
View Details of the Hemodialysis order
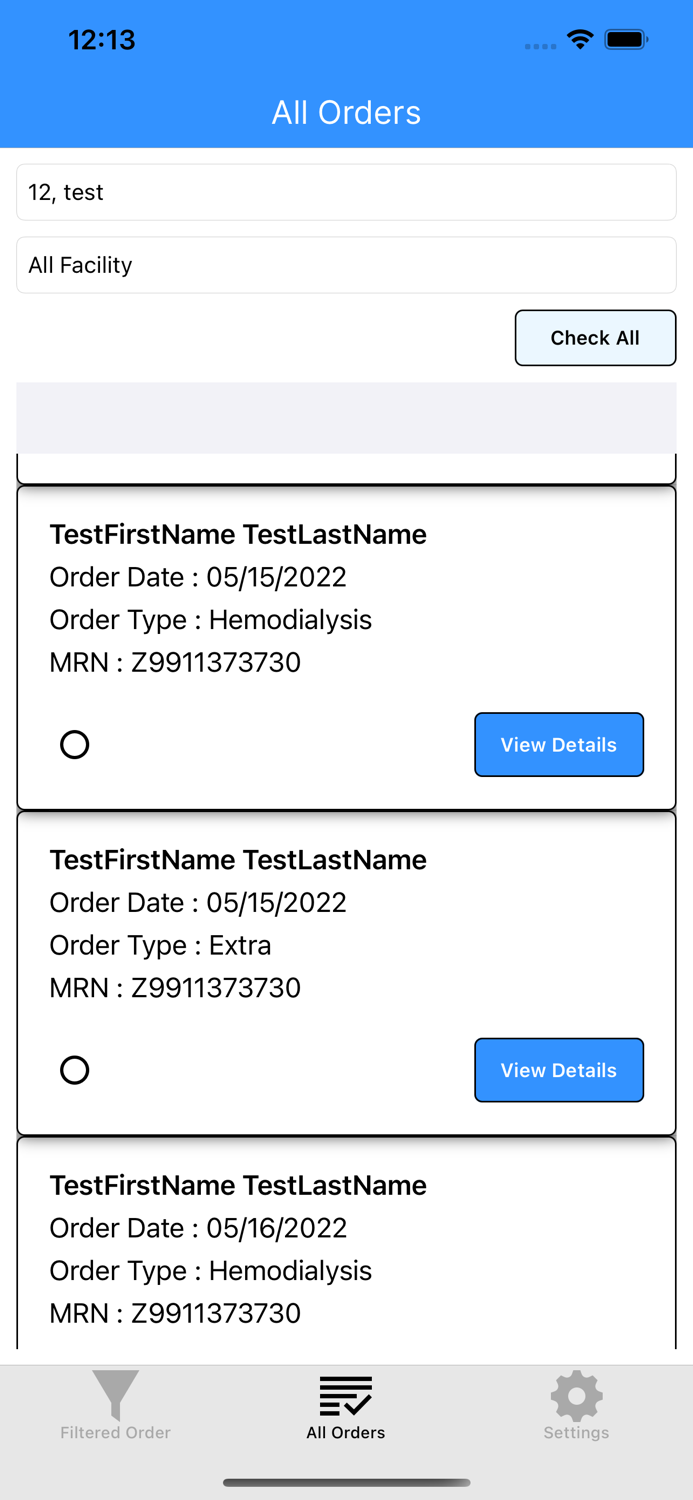[559, 744]
